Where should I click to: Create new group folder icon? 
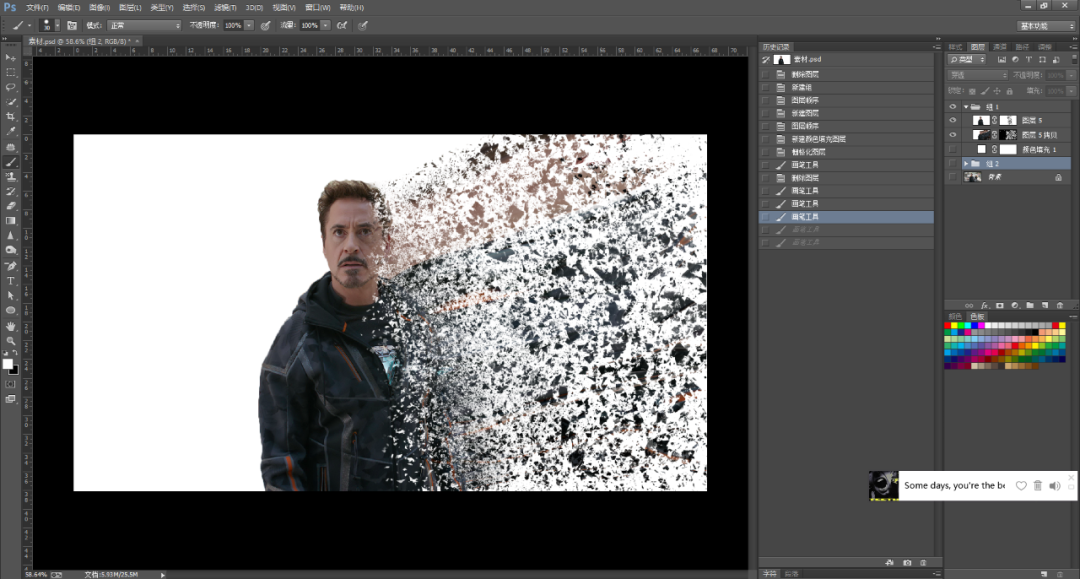tap(1030, 305)
